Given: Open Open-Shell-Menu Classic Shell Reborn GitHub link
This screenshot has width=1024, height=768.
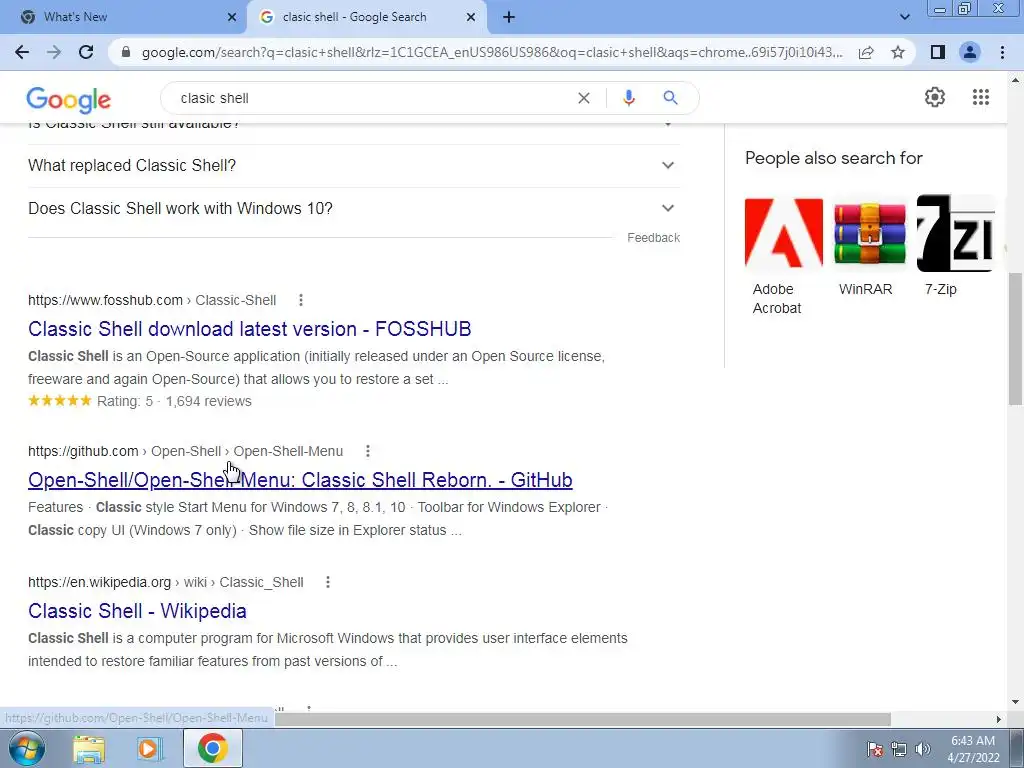Looking at the screenshot, I should coord(300,480).
